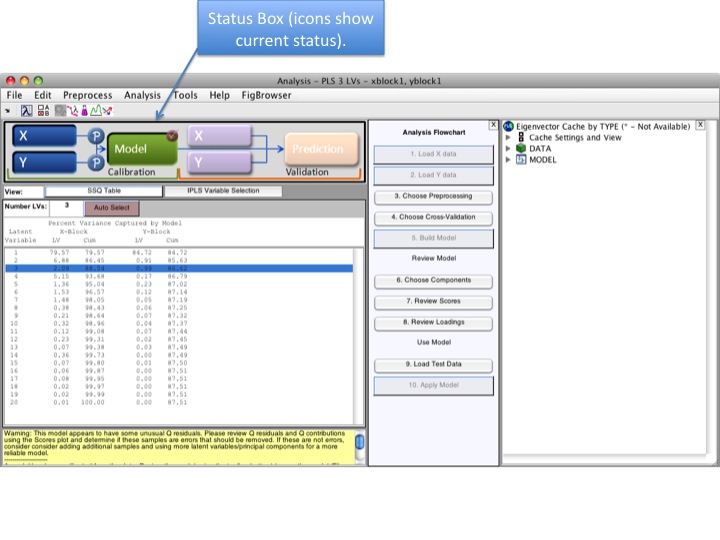720x540 pixels.
Task: Open the Preprocess menu
Action: pos(87,95)
